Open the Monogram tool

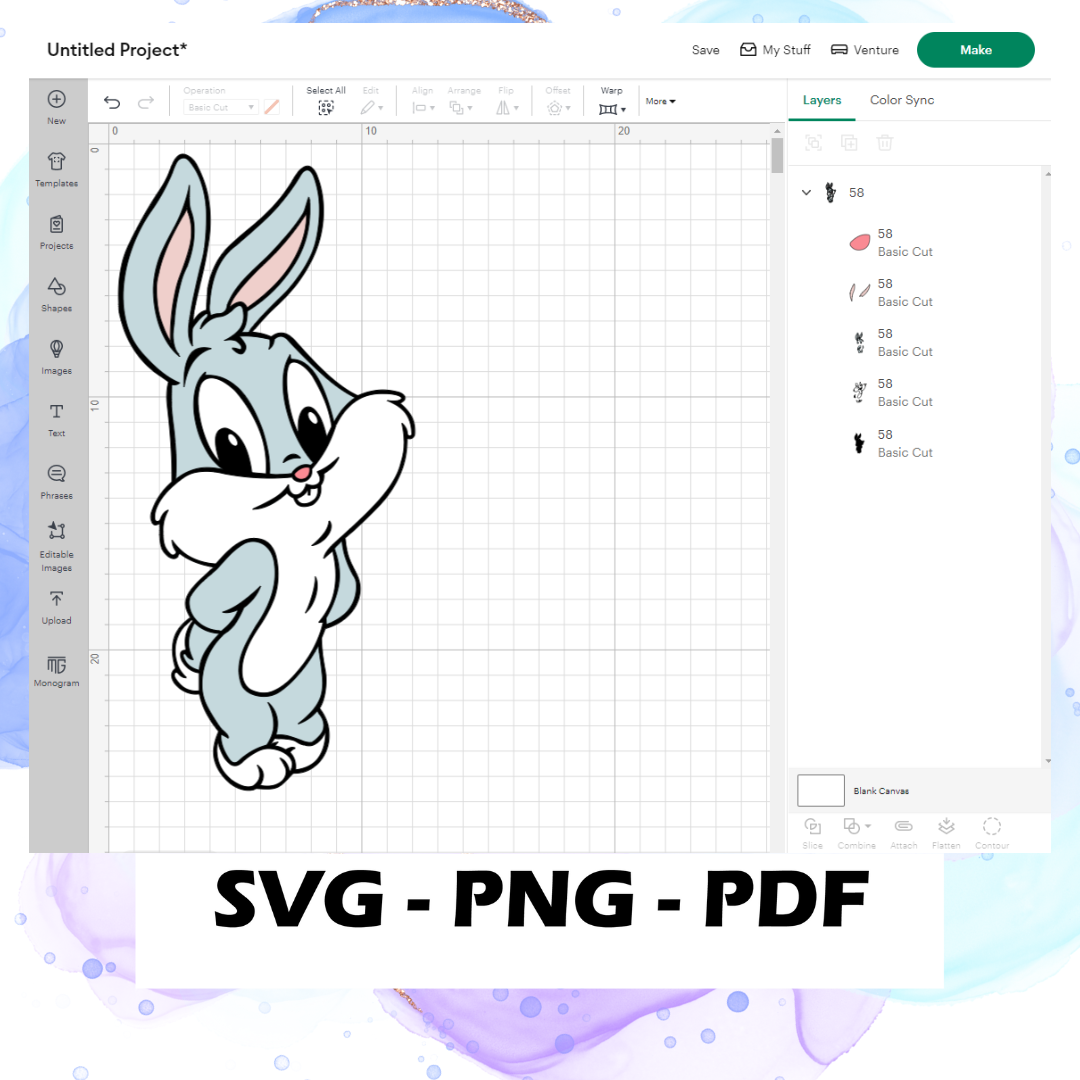56,671
